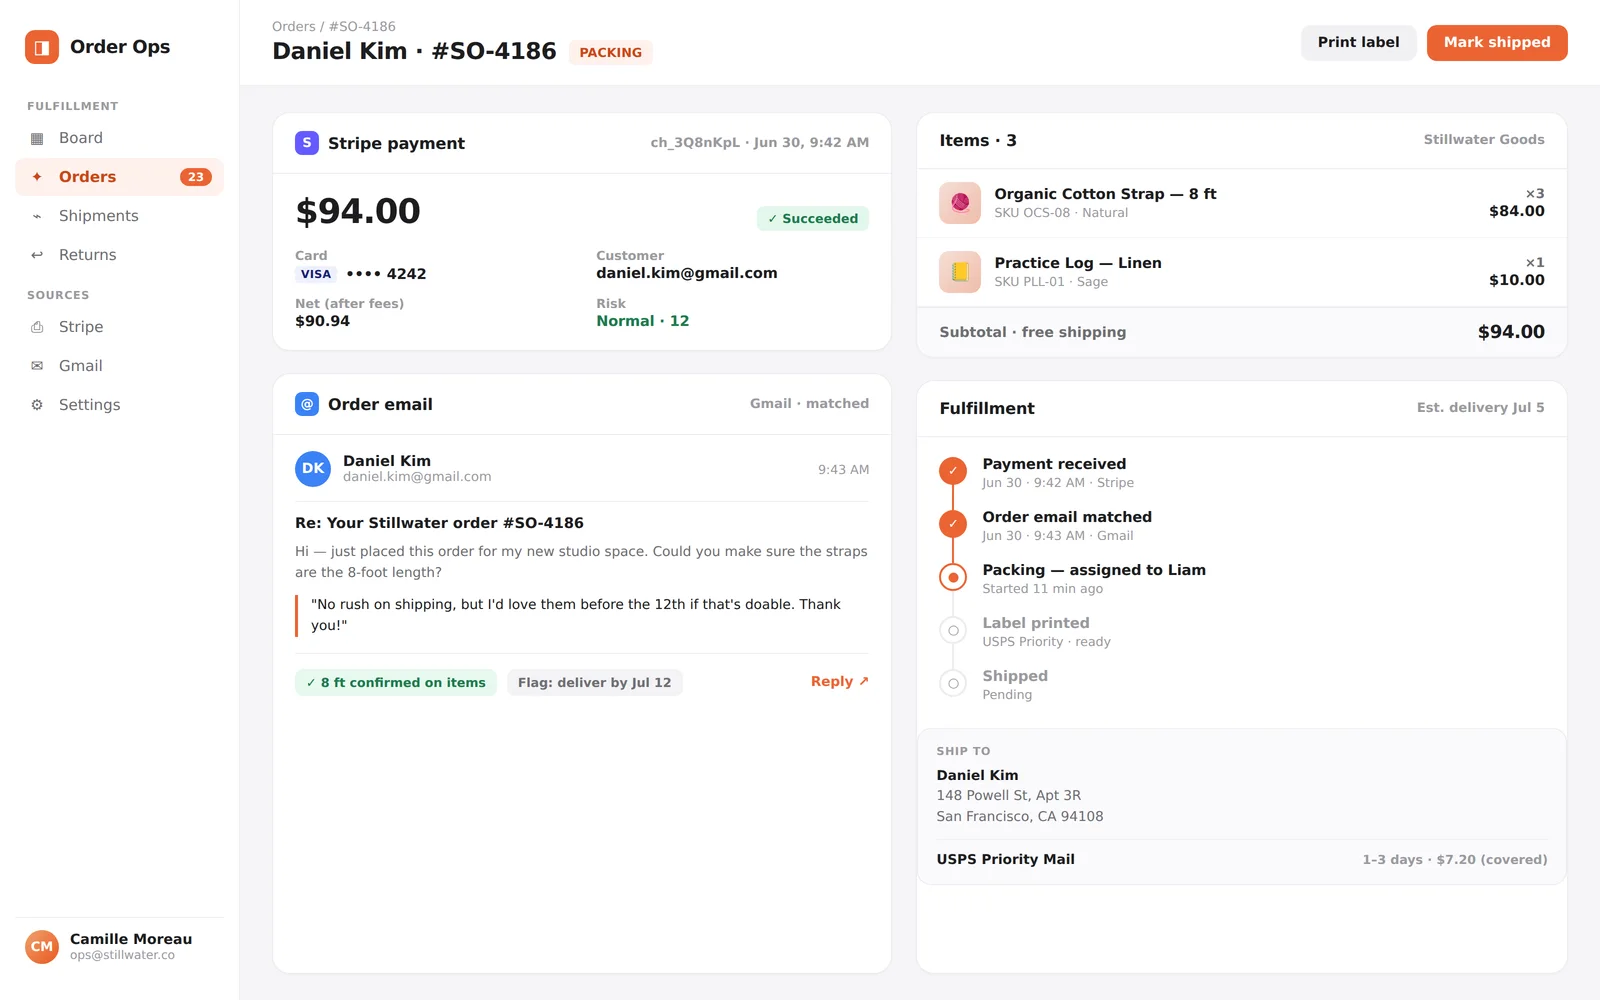Click the '148 Powell St, Apt 3R' address line
The image size is (1600, 1000).
pyautogui.click(x=1009, y=796)
